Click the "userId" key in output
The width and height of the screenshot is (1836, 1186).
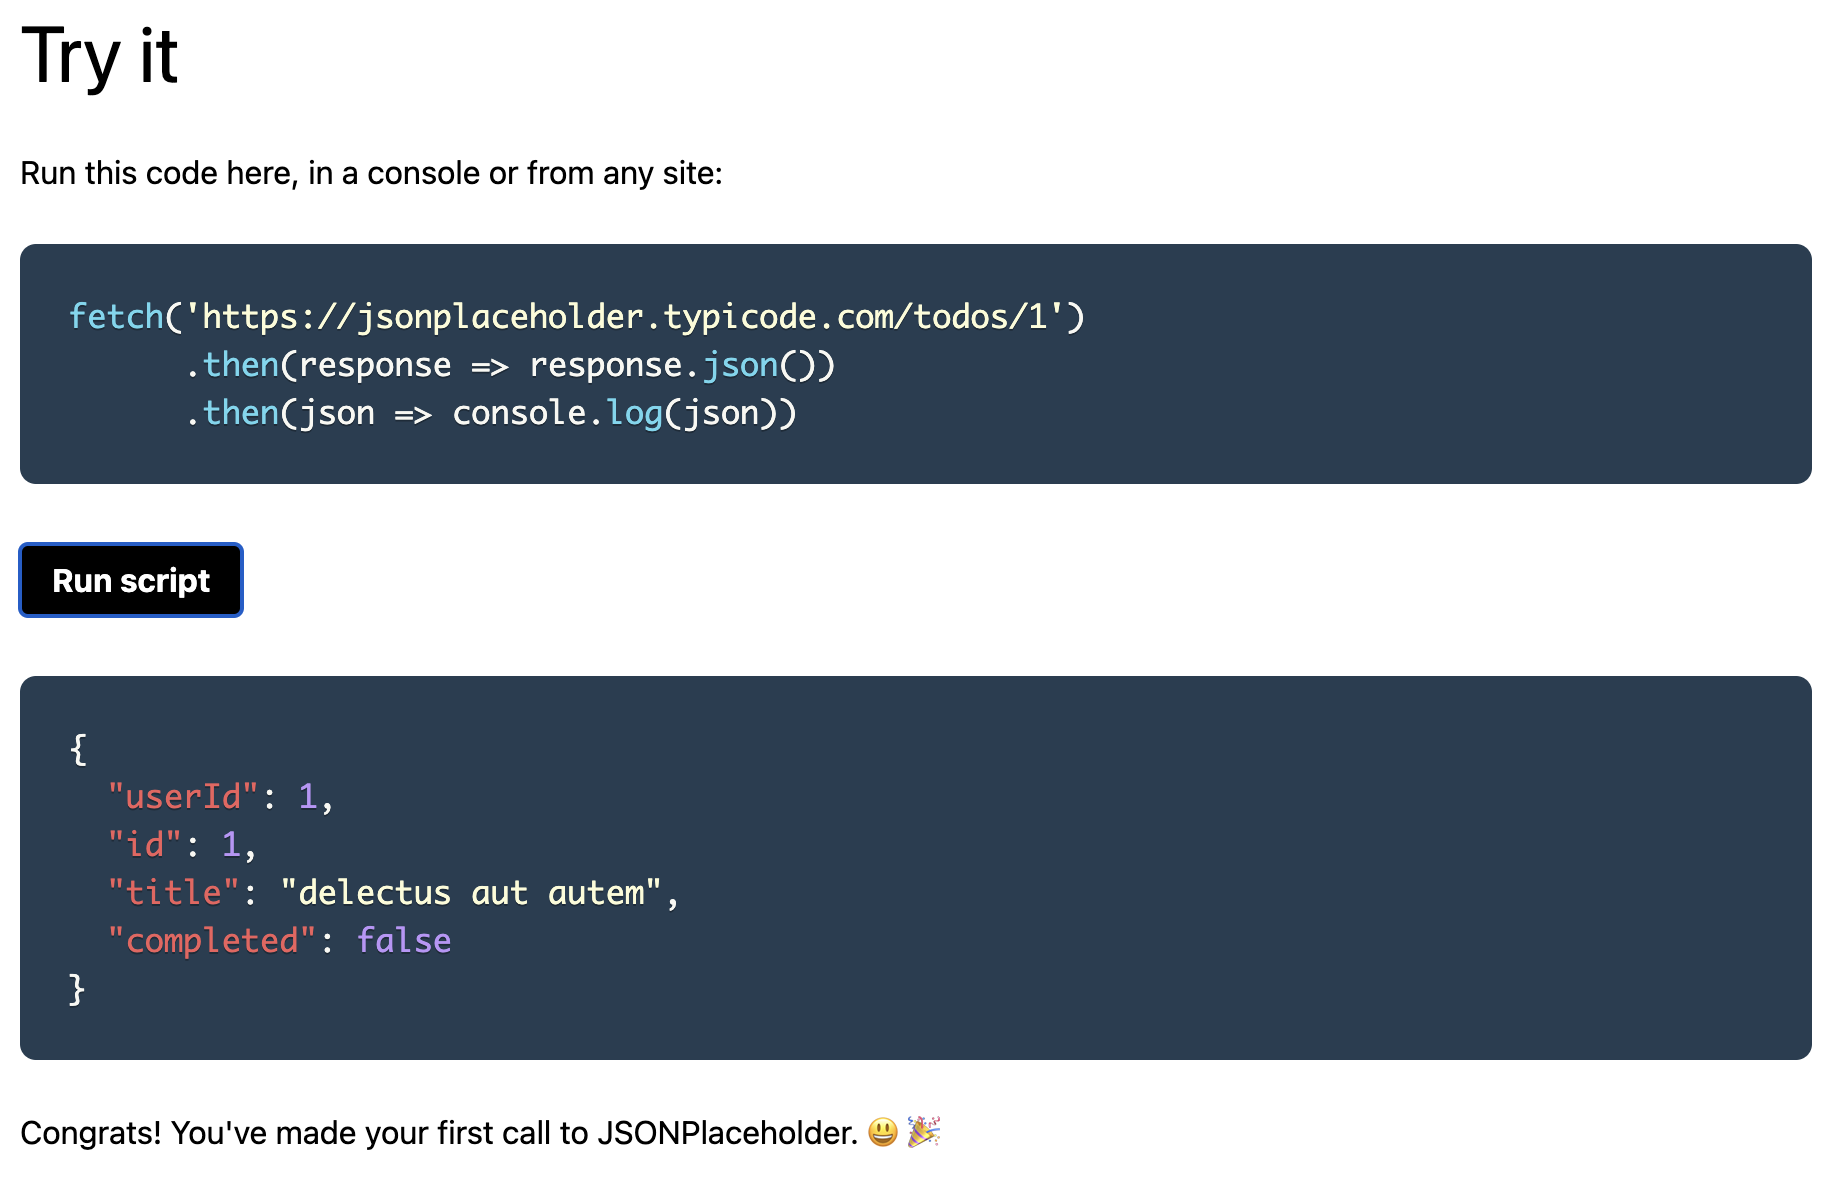tap(183, 797)
